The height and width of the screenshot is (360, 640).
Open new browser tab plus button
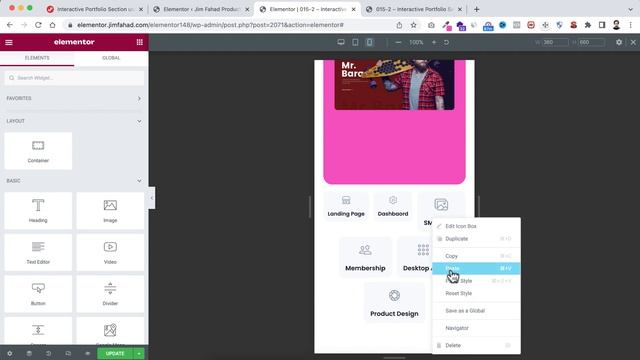(476, 9)
